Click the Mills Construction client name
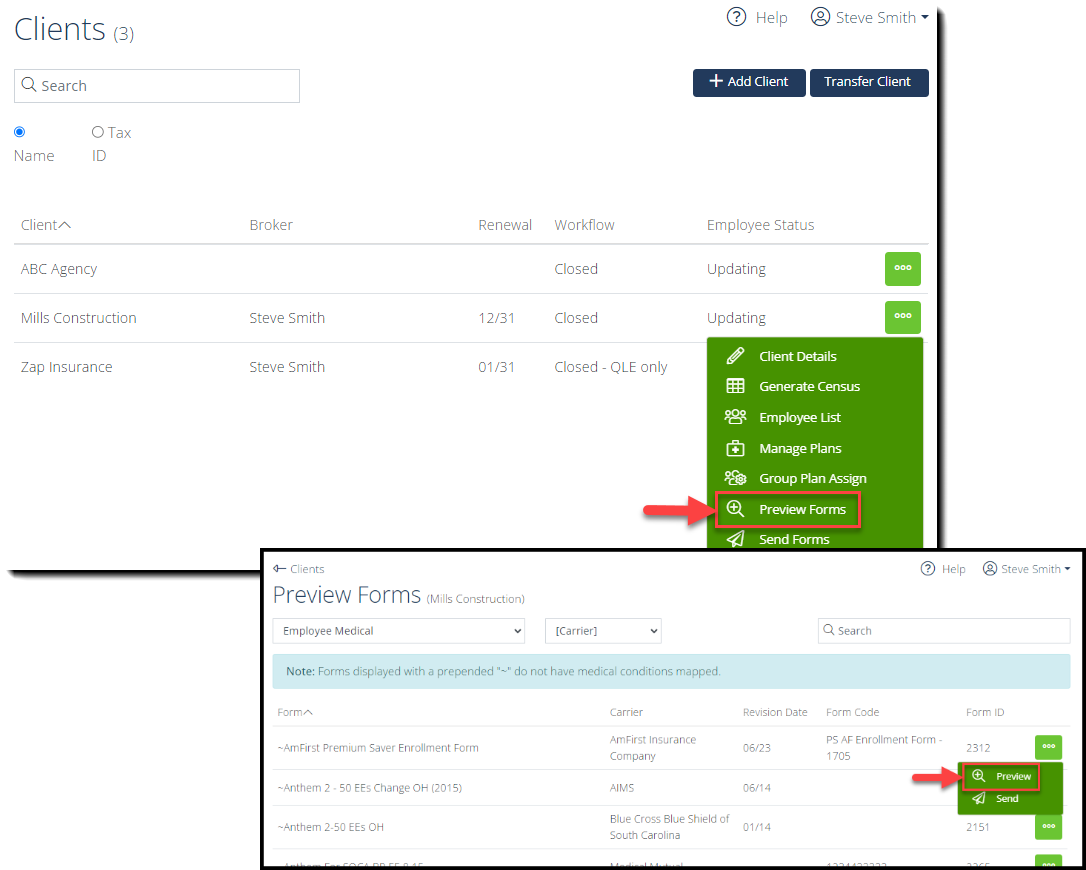 pyautogui.click(x=78, y=318)
